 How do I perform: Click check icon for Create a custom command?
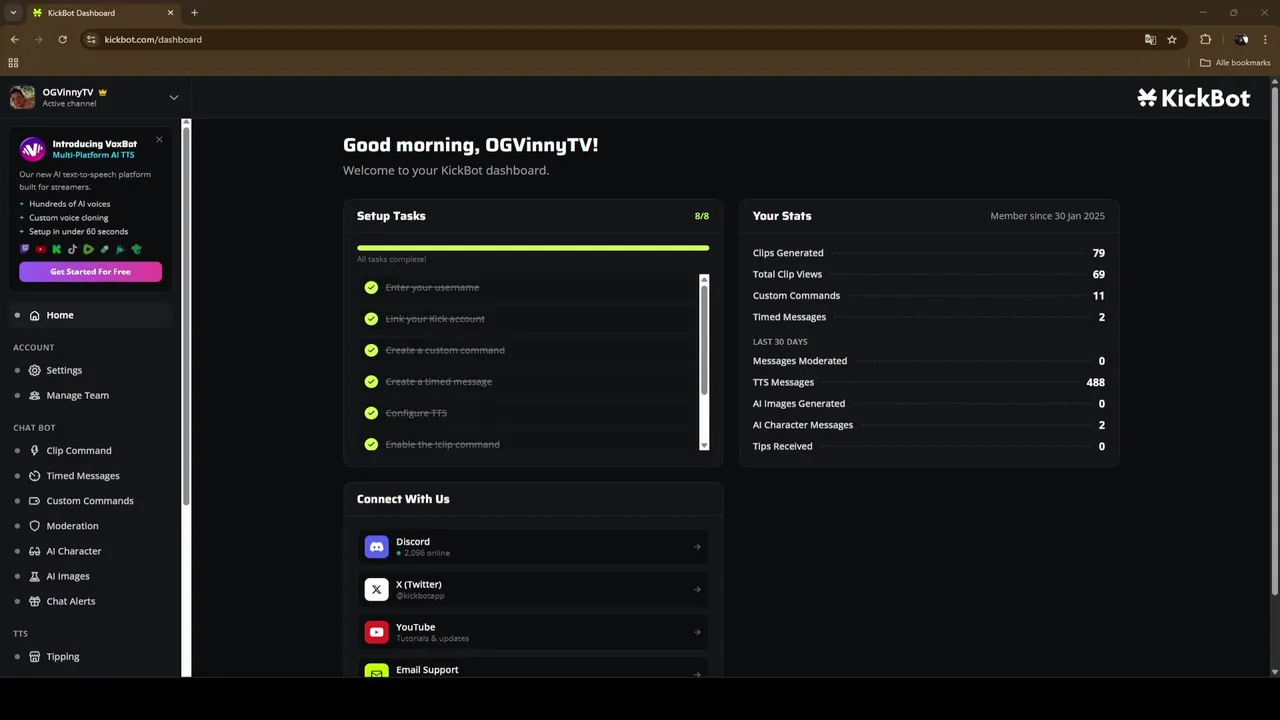[x=371, y=350]
